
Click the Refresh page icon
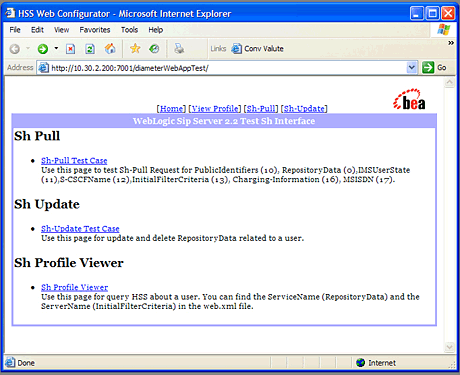point(90,49)
